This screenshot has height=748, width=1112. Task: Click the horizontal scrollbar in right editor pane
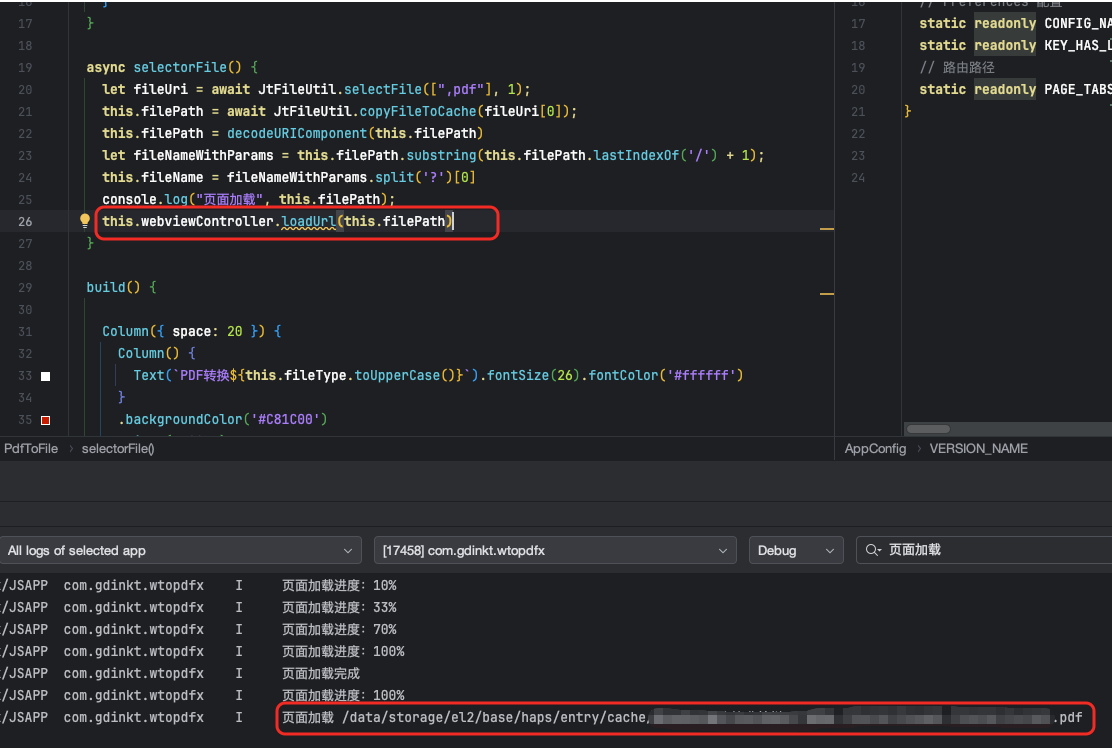(x=928, y=429)
